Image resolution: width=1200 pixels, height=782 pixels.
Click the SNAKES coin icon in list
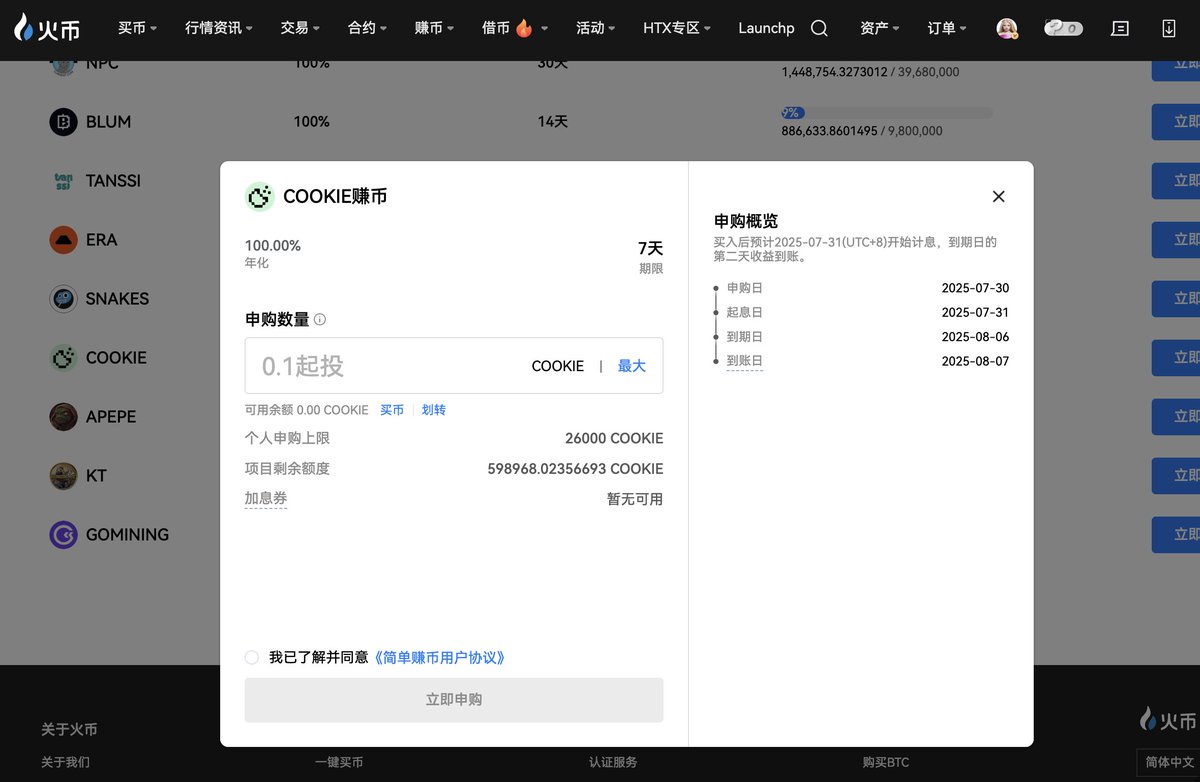click(63, 299)
